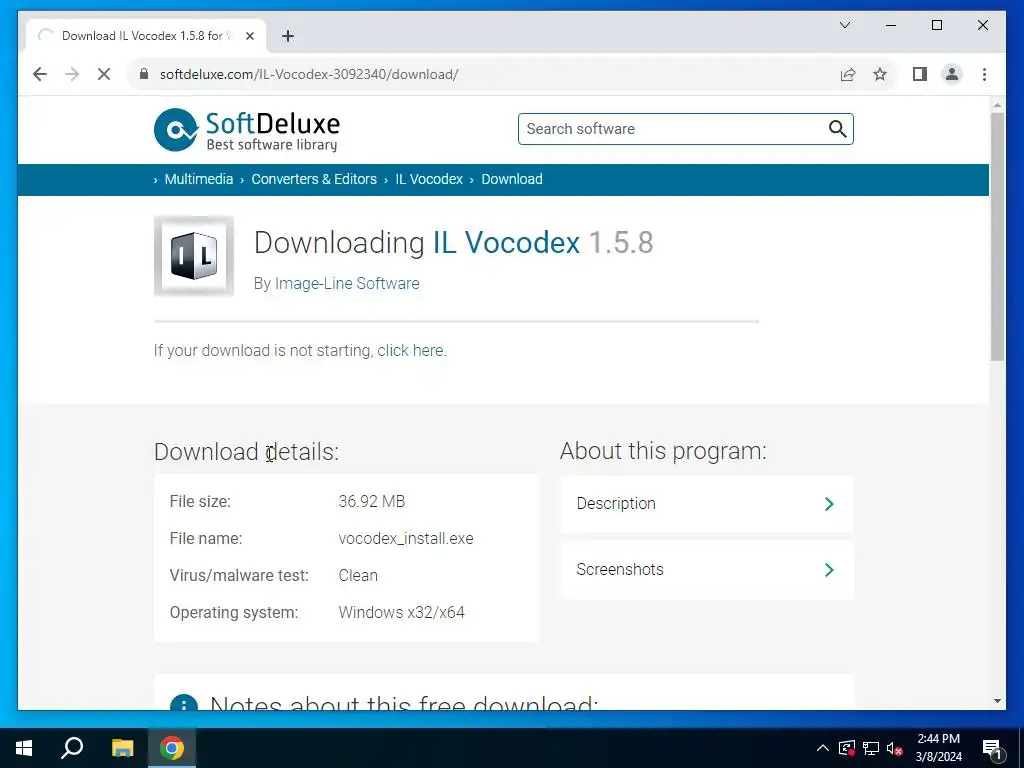The image size is (1024, 768).
Task: Open the Converters & Editors breadcrumb
Action: (314, 179)
